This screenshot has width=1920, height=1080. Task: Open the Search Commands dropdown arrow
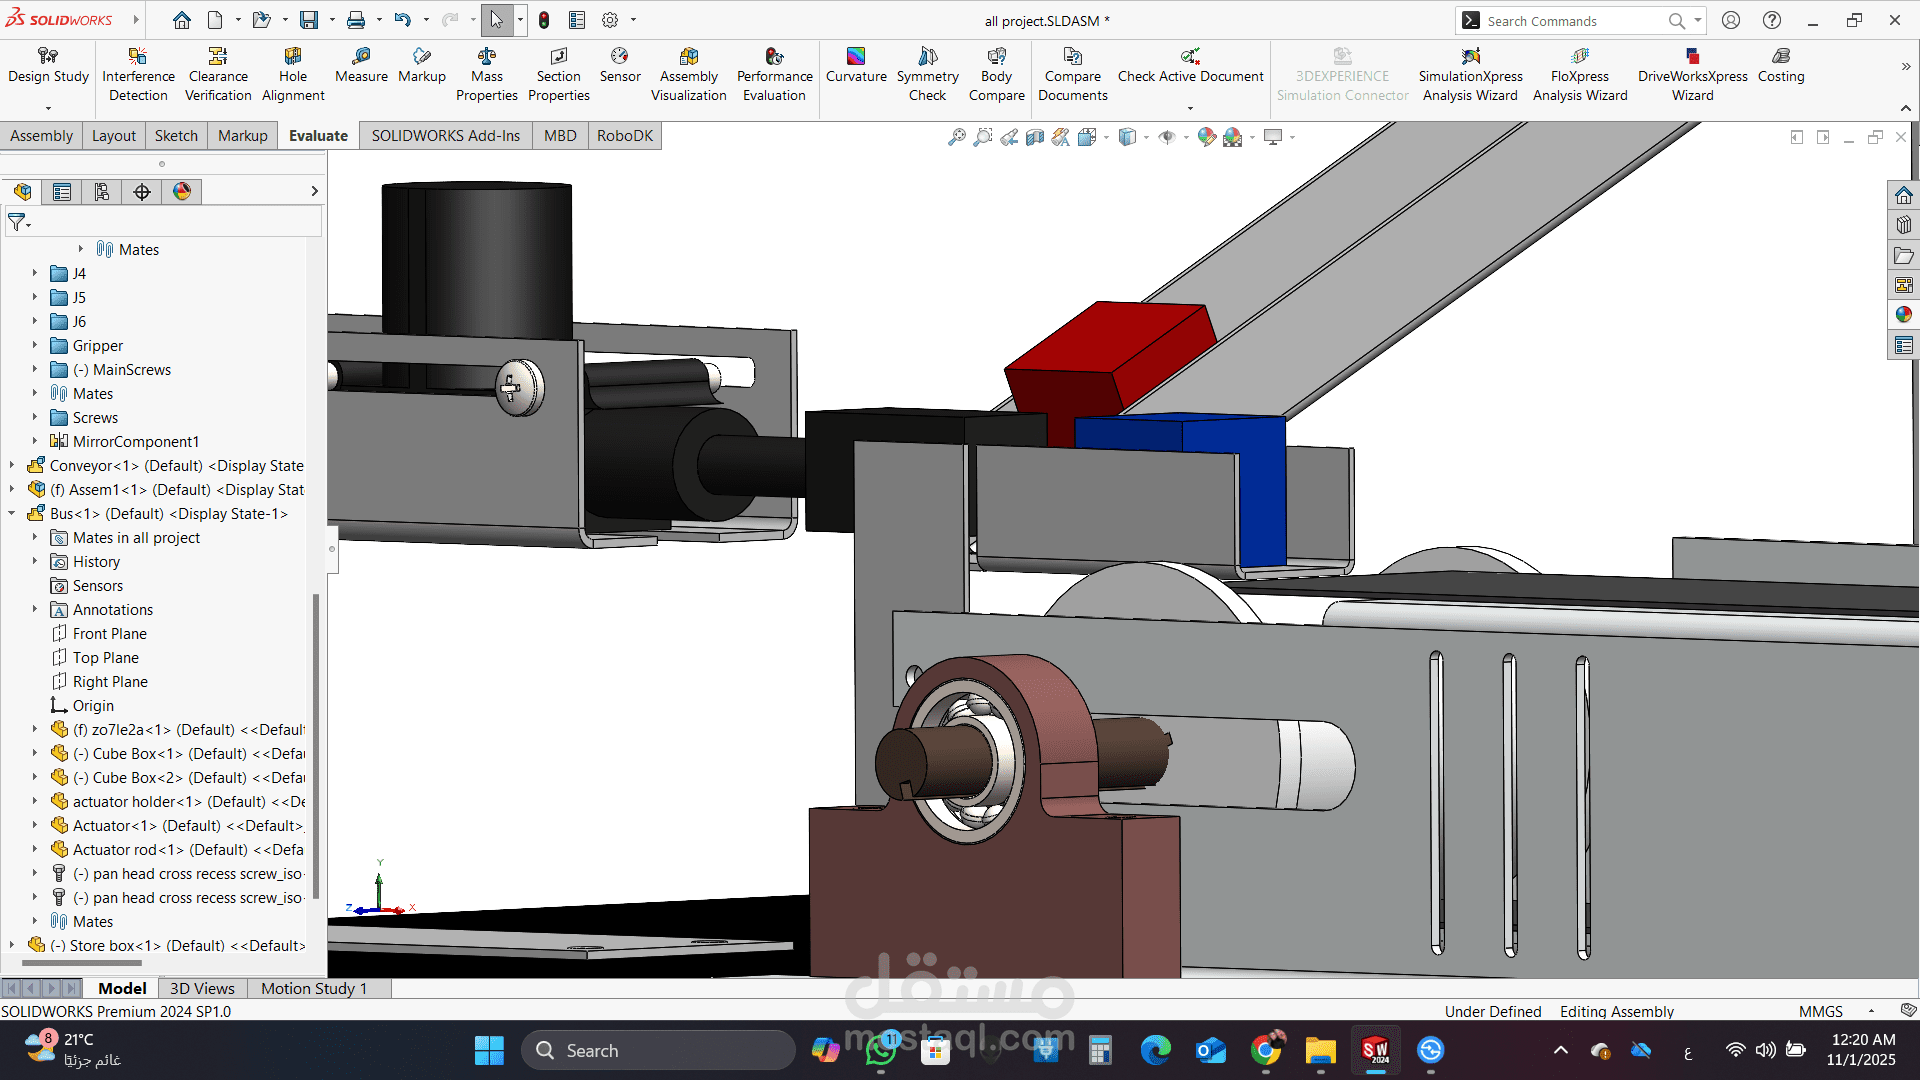[x=1698, y=20]
